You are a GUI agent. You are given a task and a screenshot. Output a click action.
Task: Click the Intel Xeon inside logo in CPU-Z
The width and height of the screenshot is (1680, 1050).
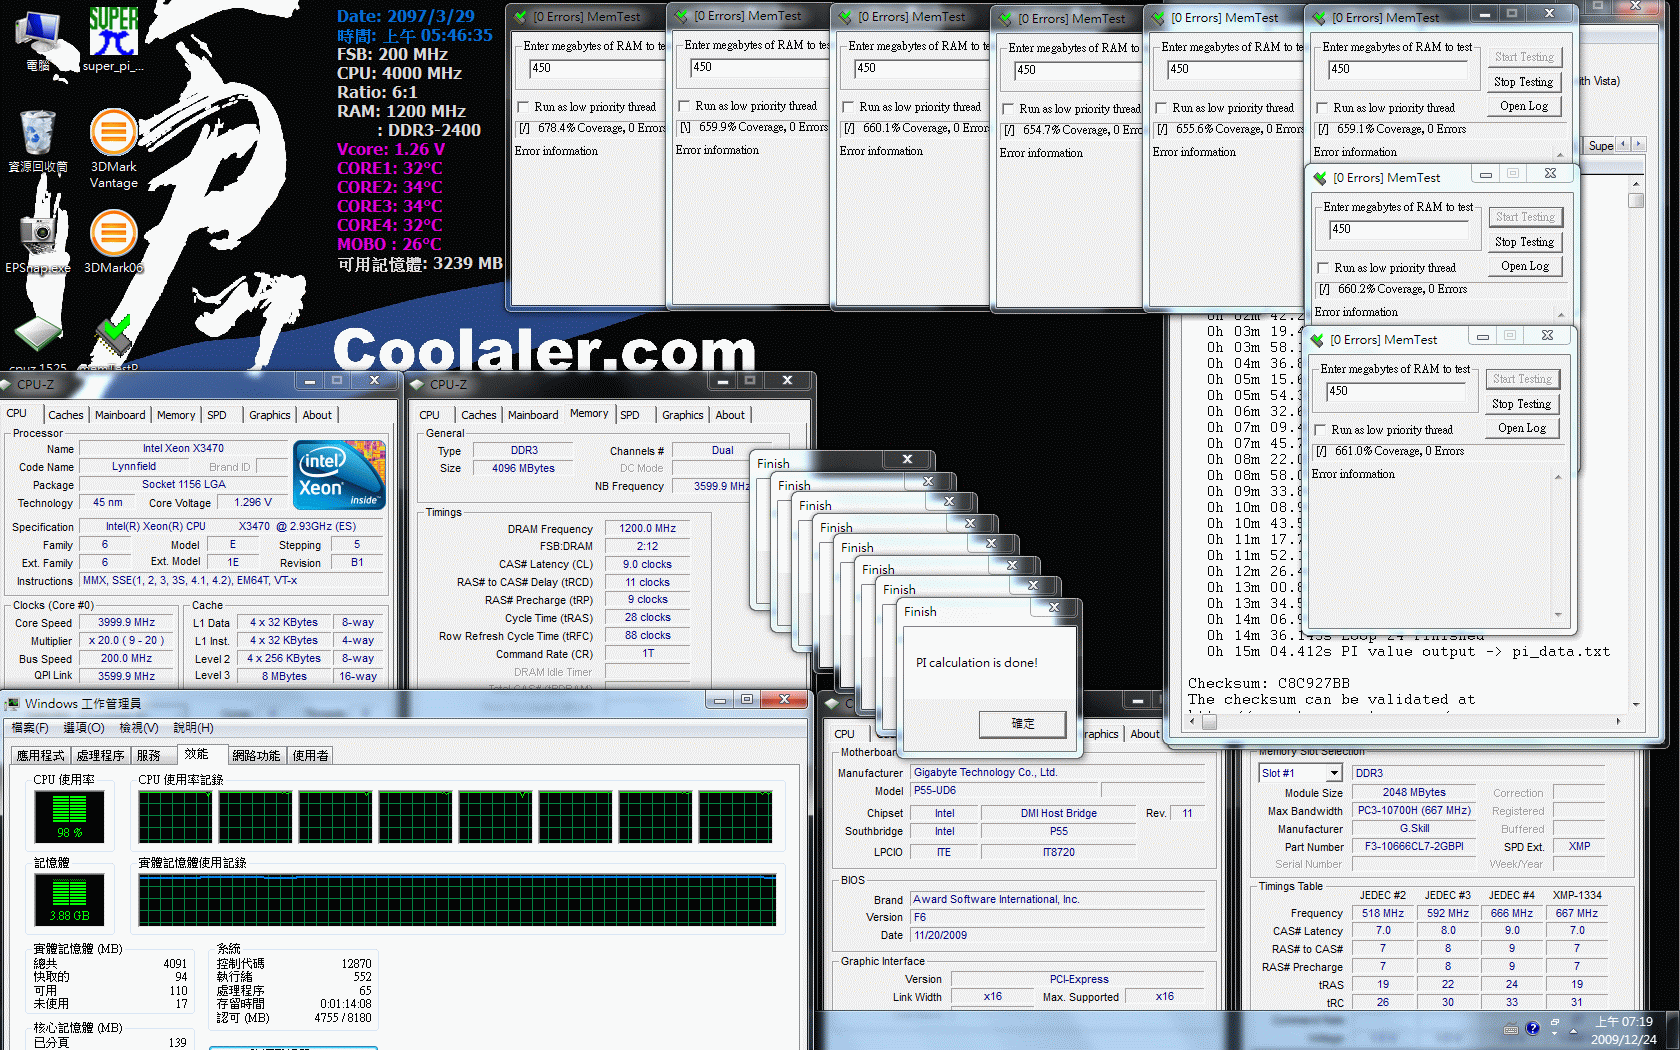coord(340,475)
